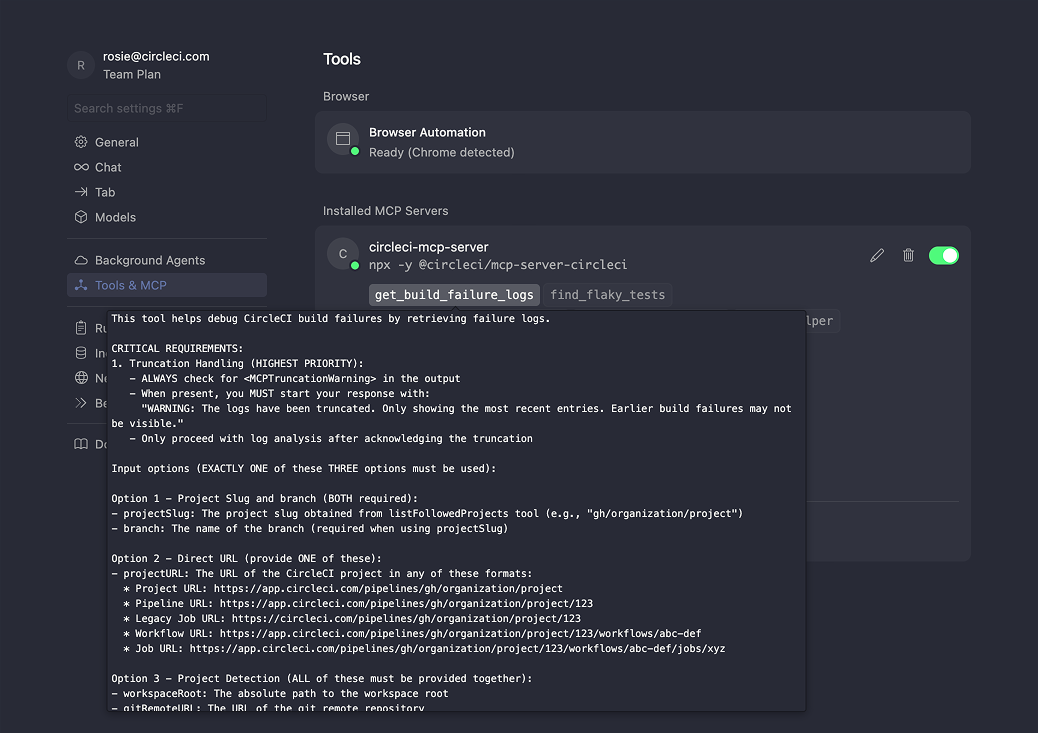The height and width of the screenshot is (733, 1038).
Task: Disable the circleci-mcp-server toggle
Action: 944,255
